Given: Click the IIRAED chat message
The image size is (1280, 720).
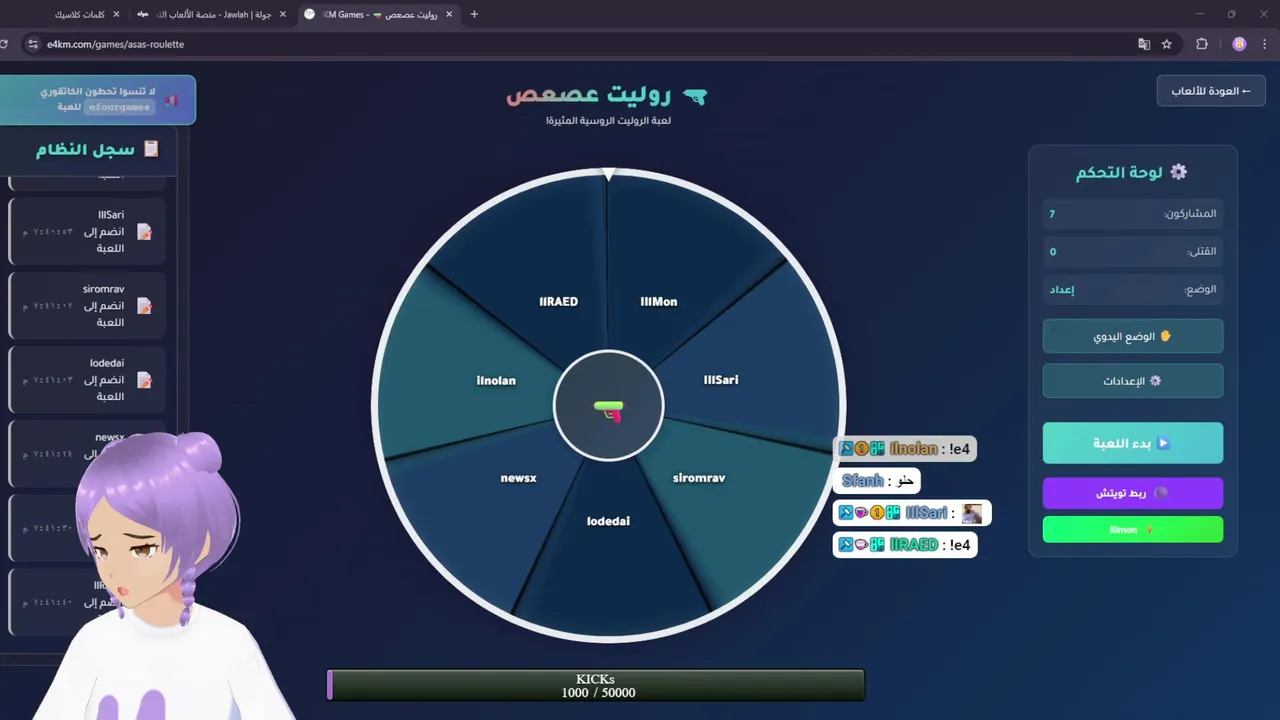Looking at the screenshot, I should 904,545.
